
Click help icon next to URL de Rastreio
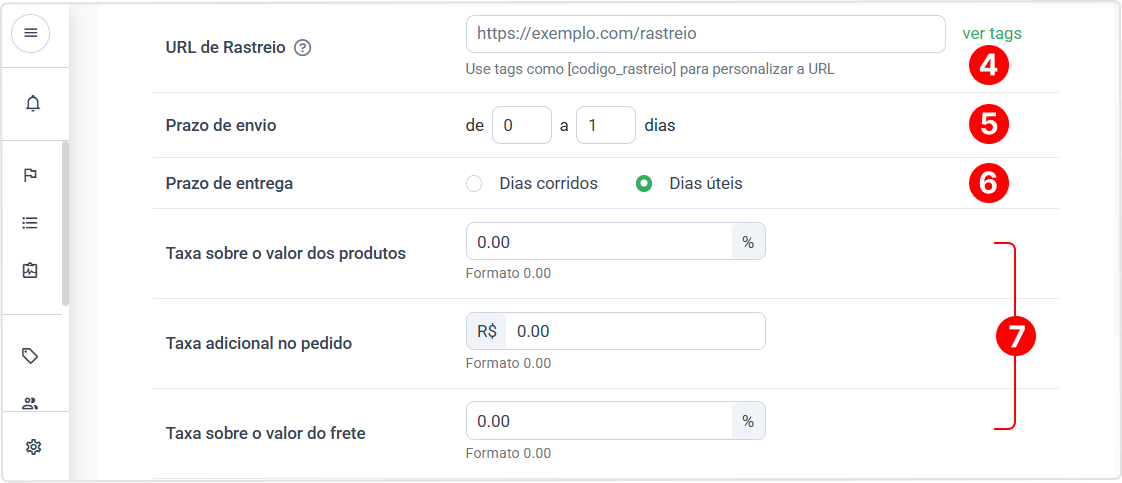303,48
